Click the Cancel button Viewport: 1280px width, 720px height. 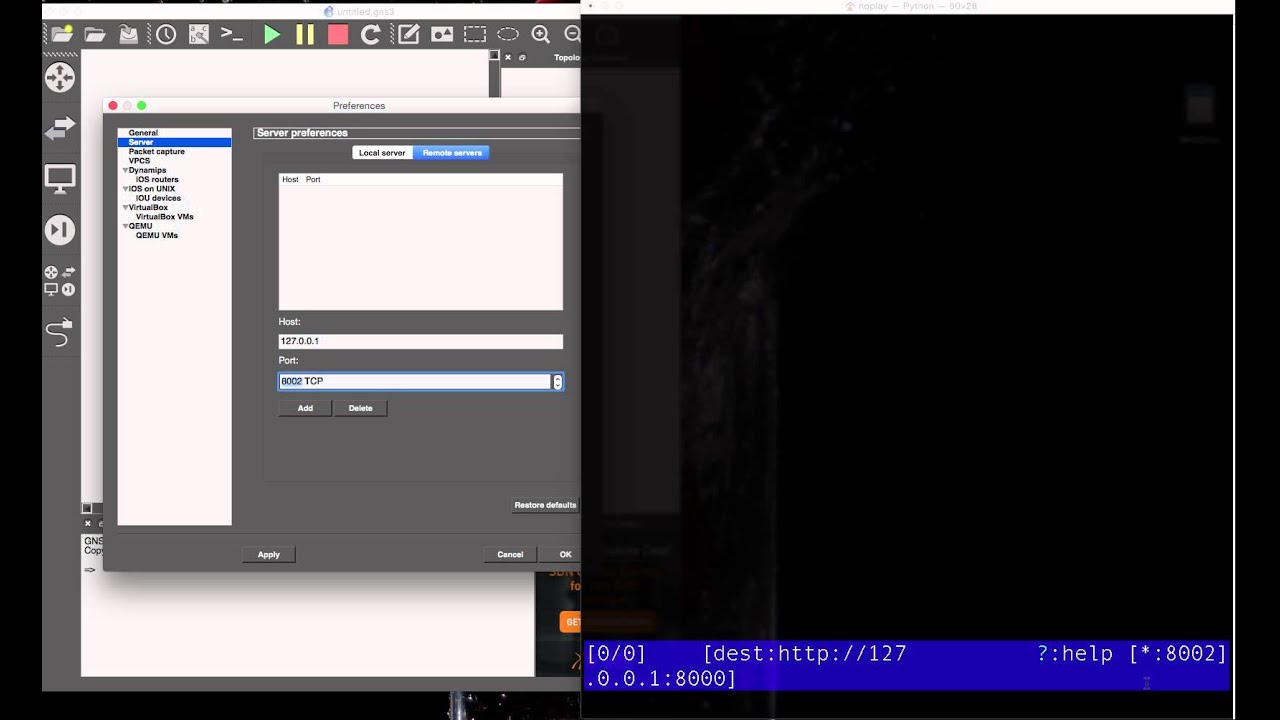(510, 554)
